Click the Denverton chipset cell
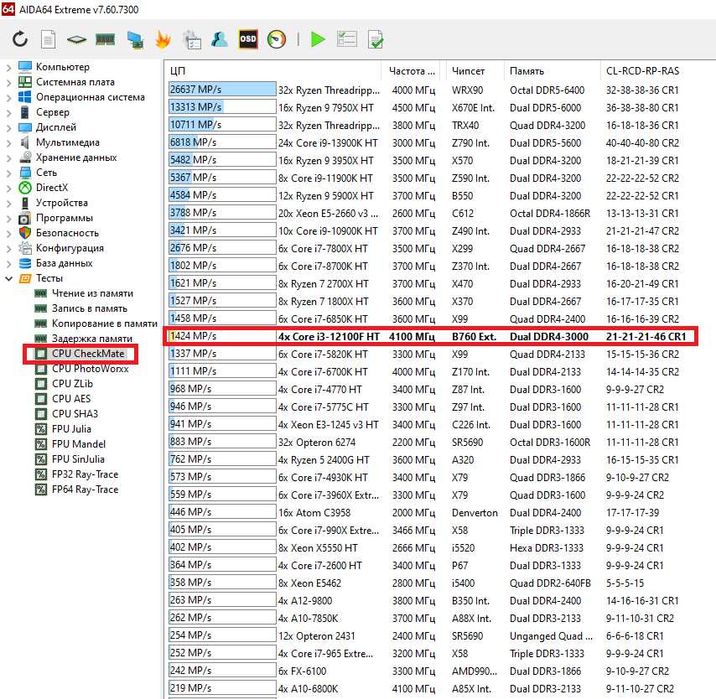Image resolution: width=716 pixels, height=699 pixels. click(474, 513)
